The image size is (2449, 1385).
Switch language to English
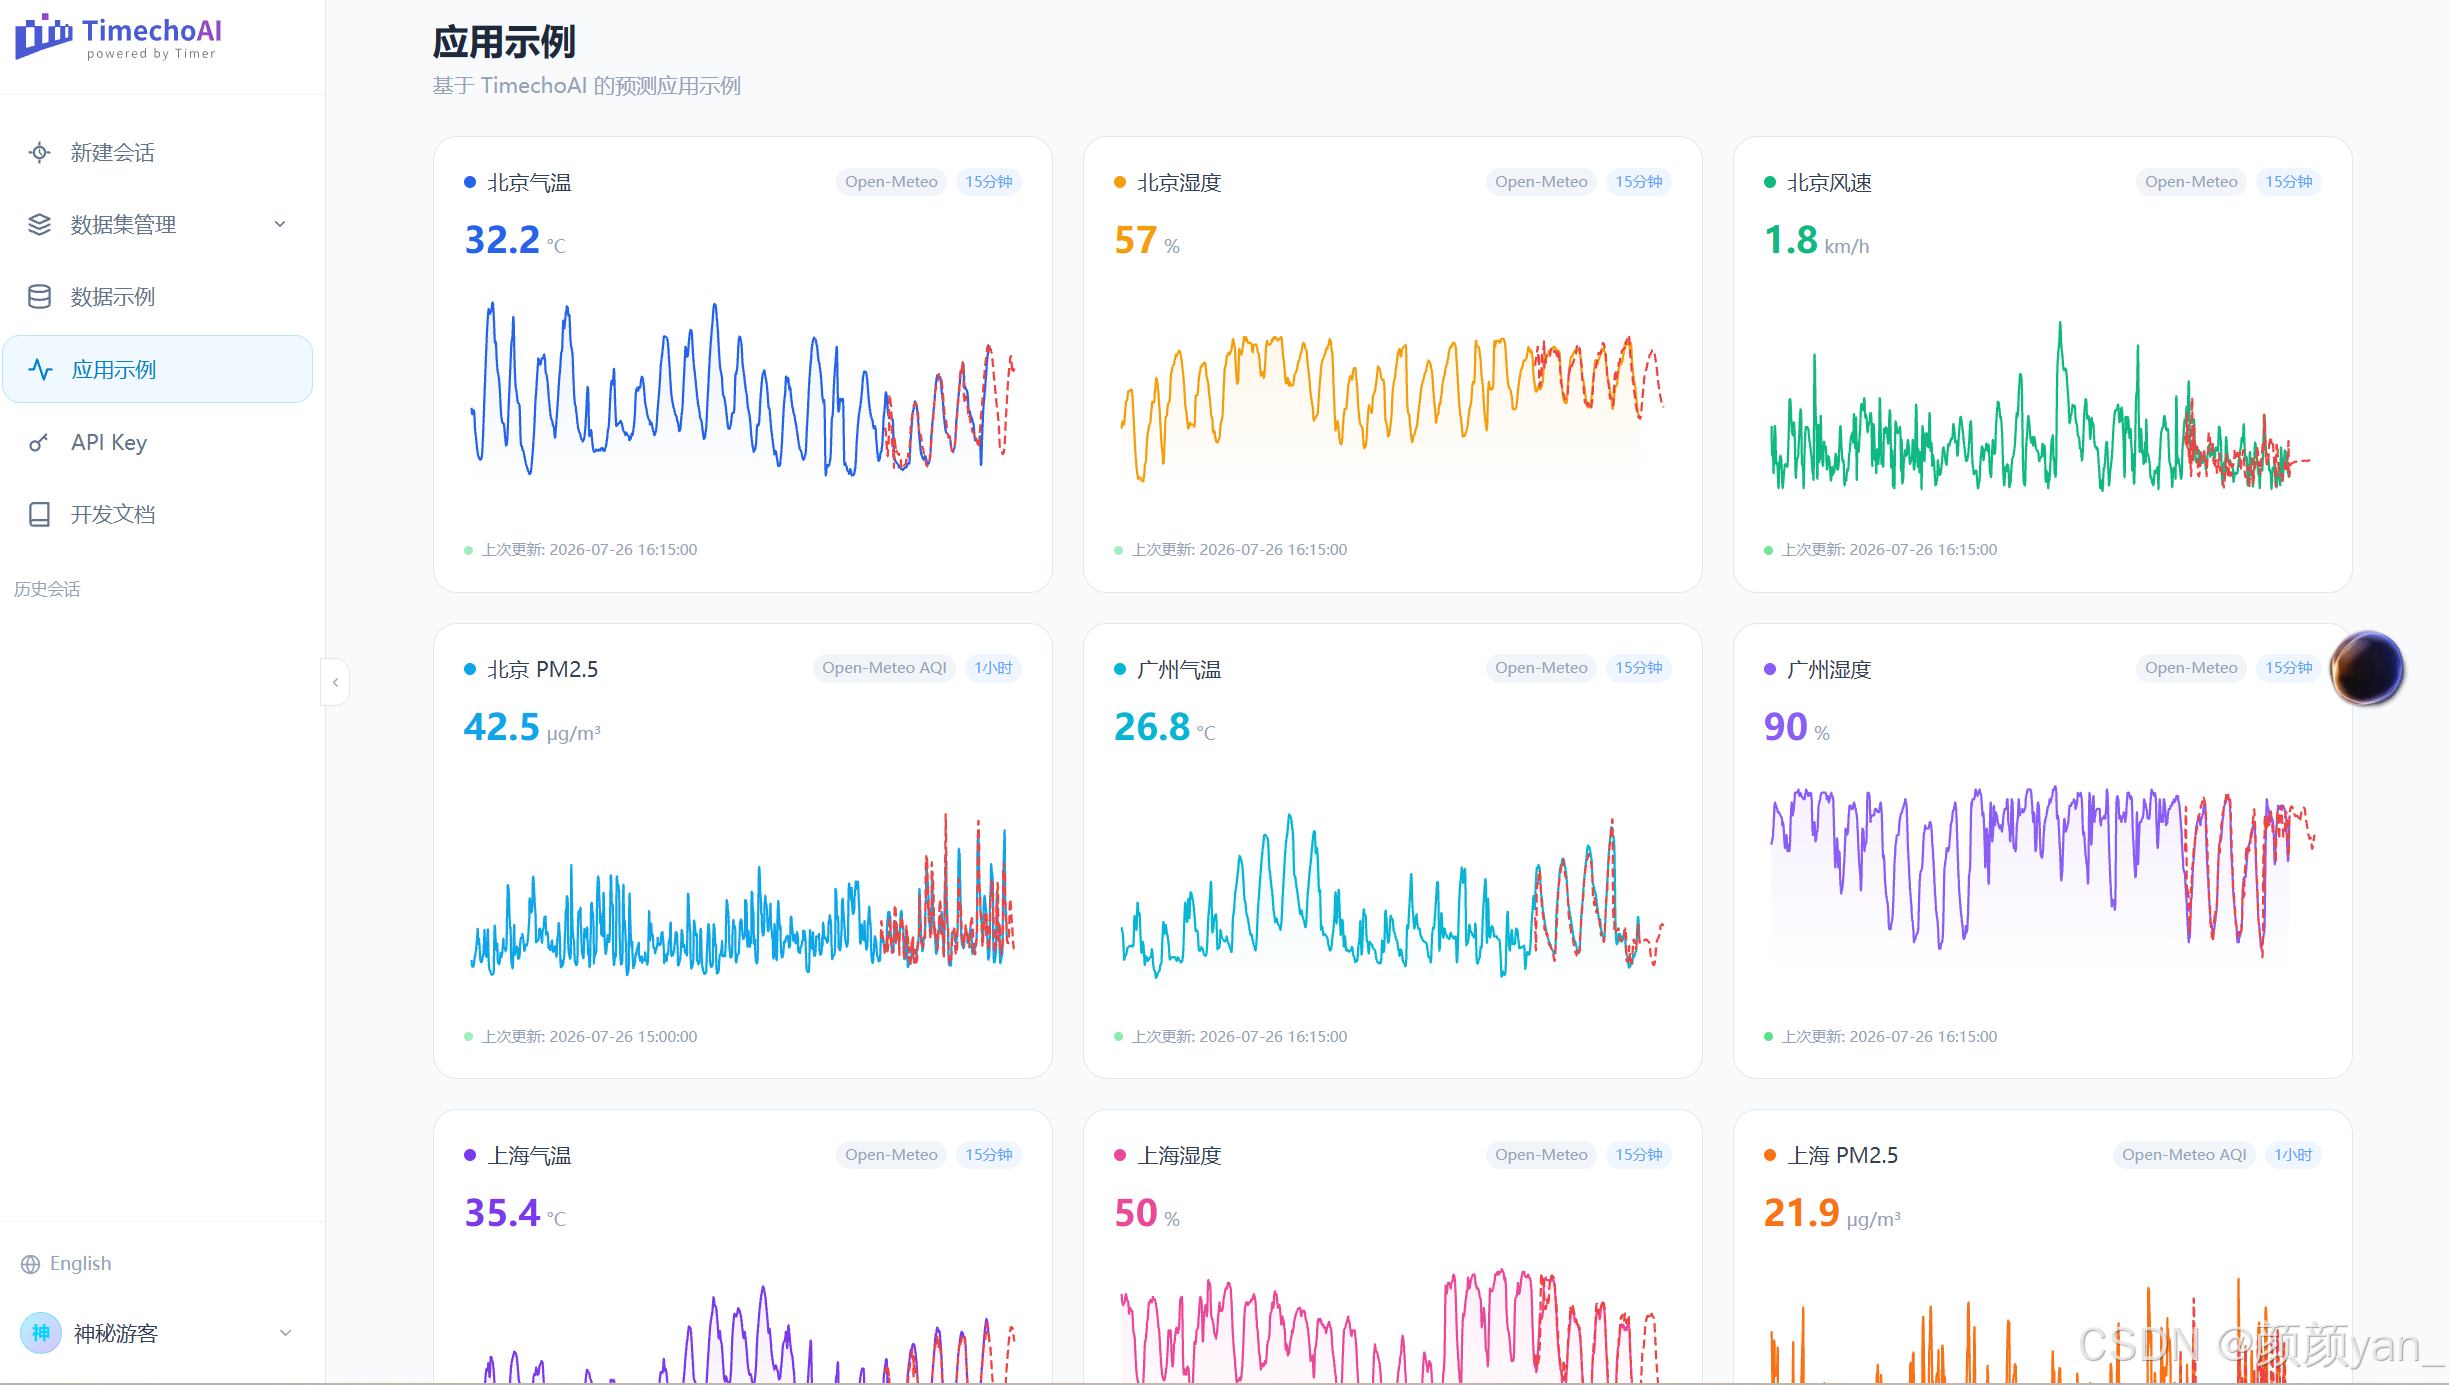point(66,1264)
